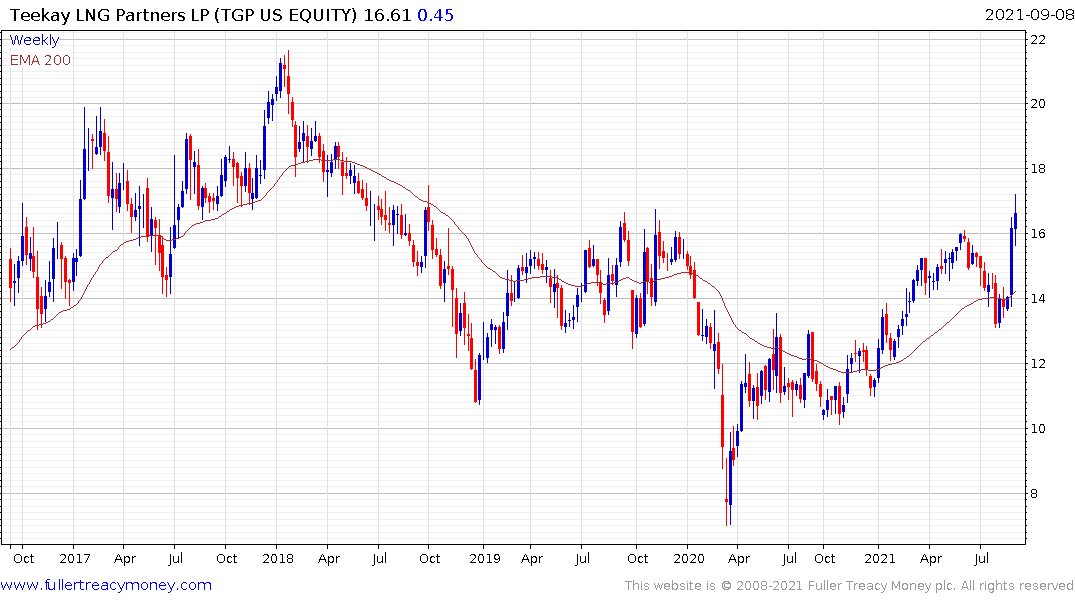This screenshot has width=1075, height=600.
Task: Select the price change value 0.45
Action: [x=435, y=15]
